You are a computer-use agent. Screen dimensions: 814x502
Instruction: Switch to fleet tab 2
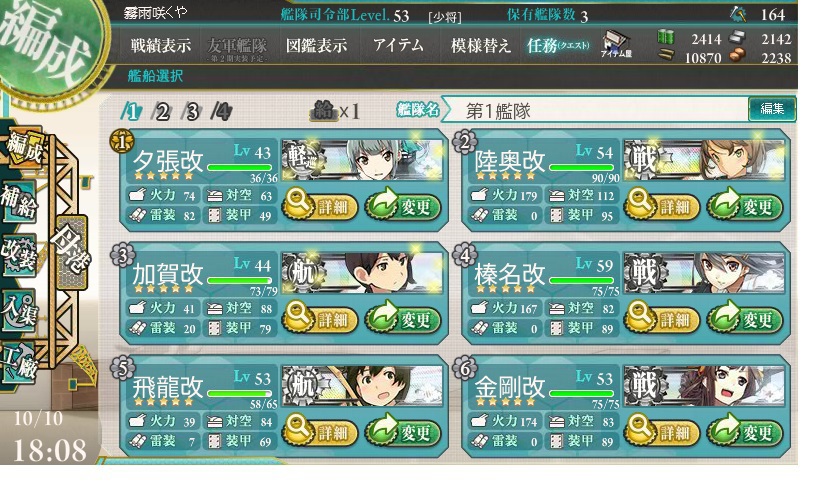click(161, 111)
